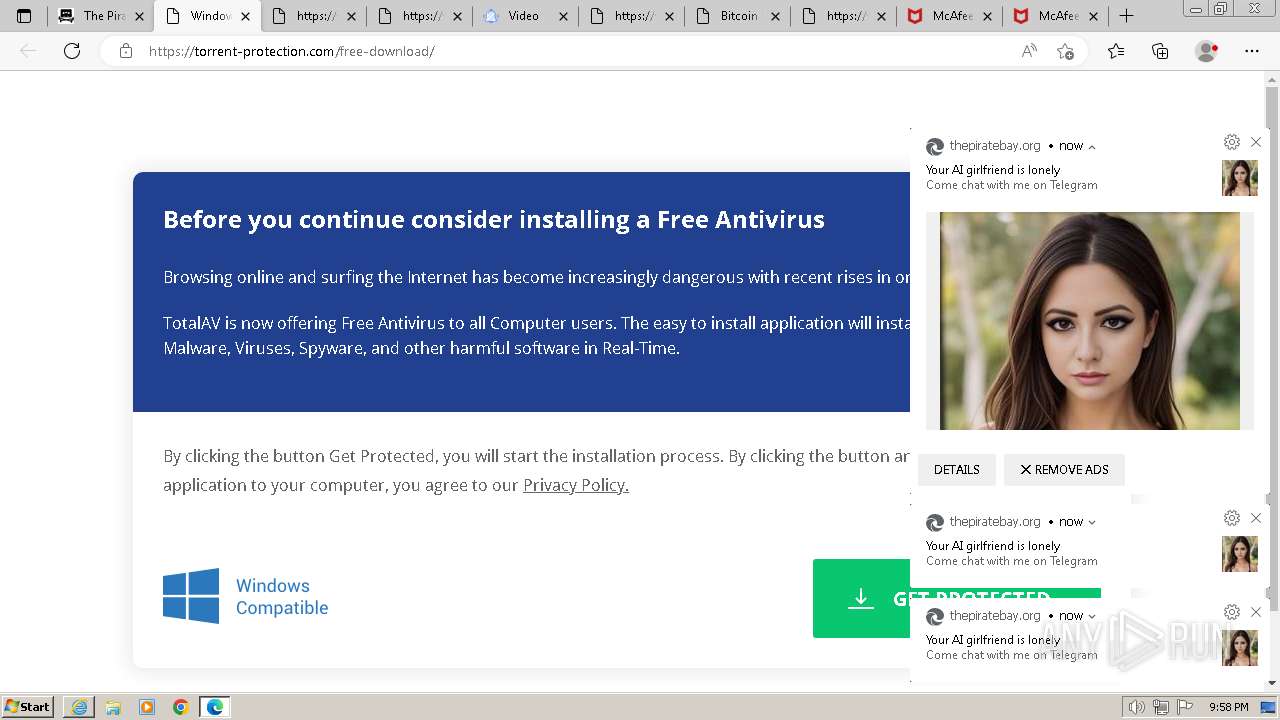Click the REMOVE ADS button

coord(1064,470)
